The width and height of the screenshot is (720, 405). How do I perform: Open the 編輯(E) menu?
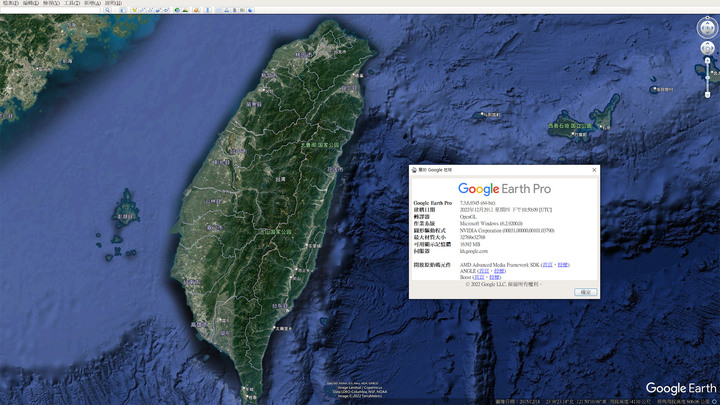[x=31, y=3]
